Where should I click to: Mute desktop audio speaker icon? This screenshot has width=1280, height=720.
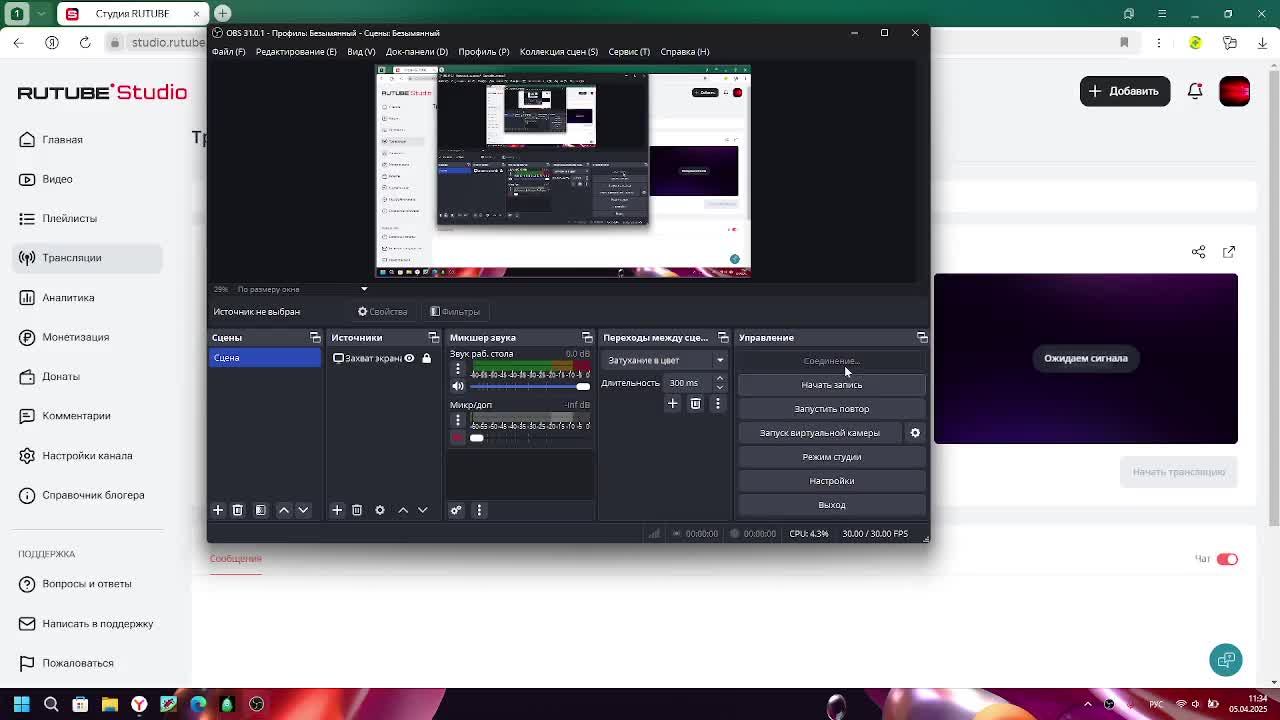(x=458, y=386)
